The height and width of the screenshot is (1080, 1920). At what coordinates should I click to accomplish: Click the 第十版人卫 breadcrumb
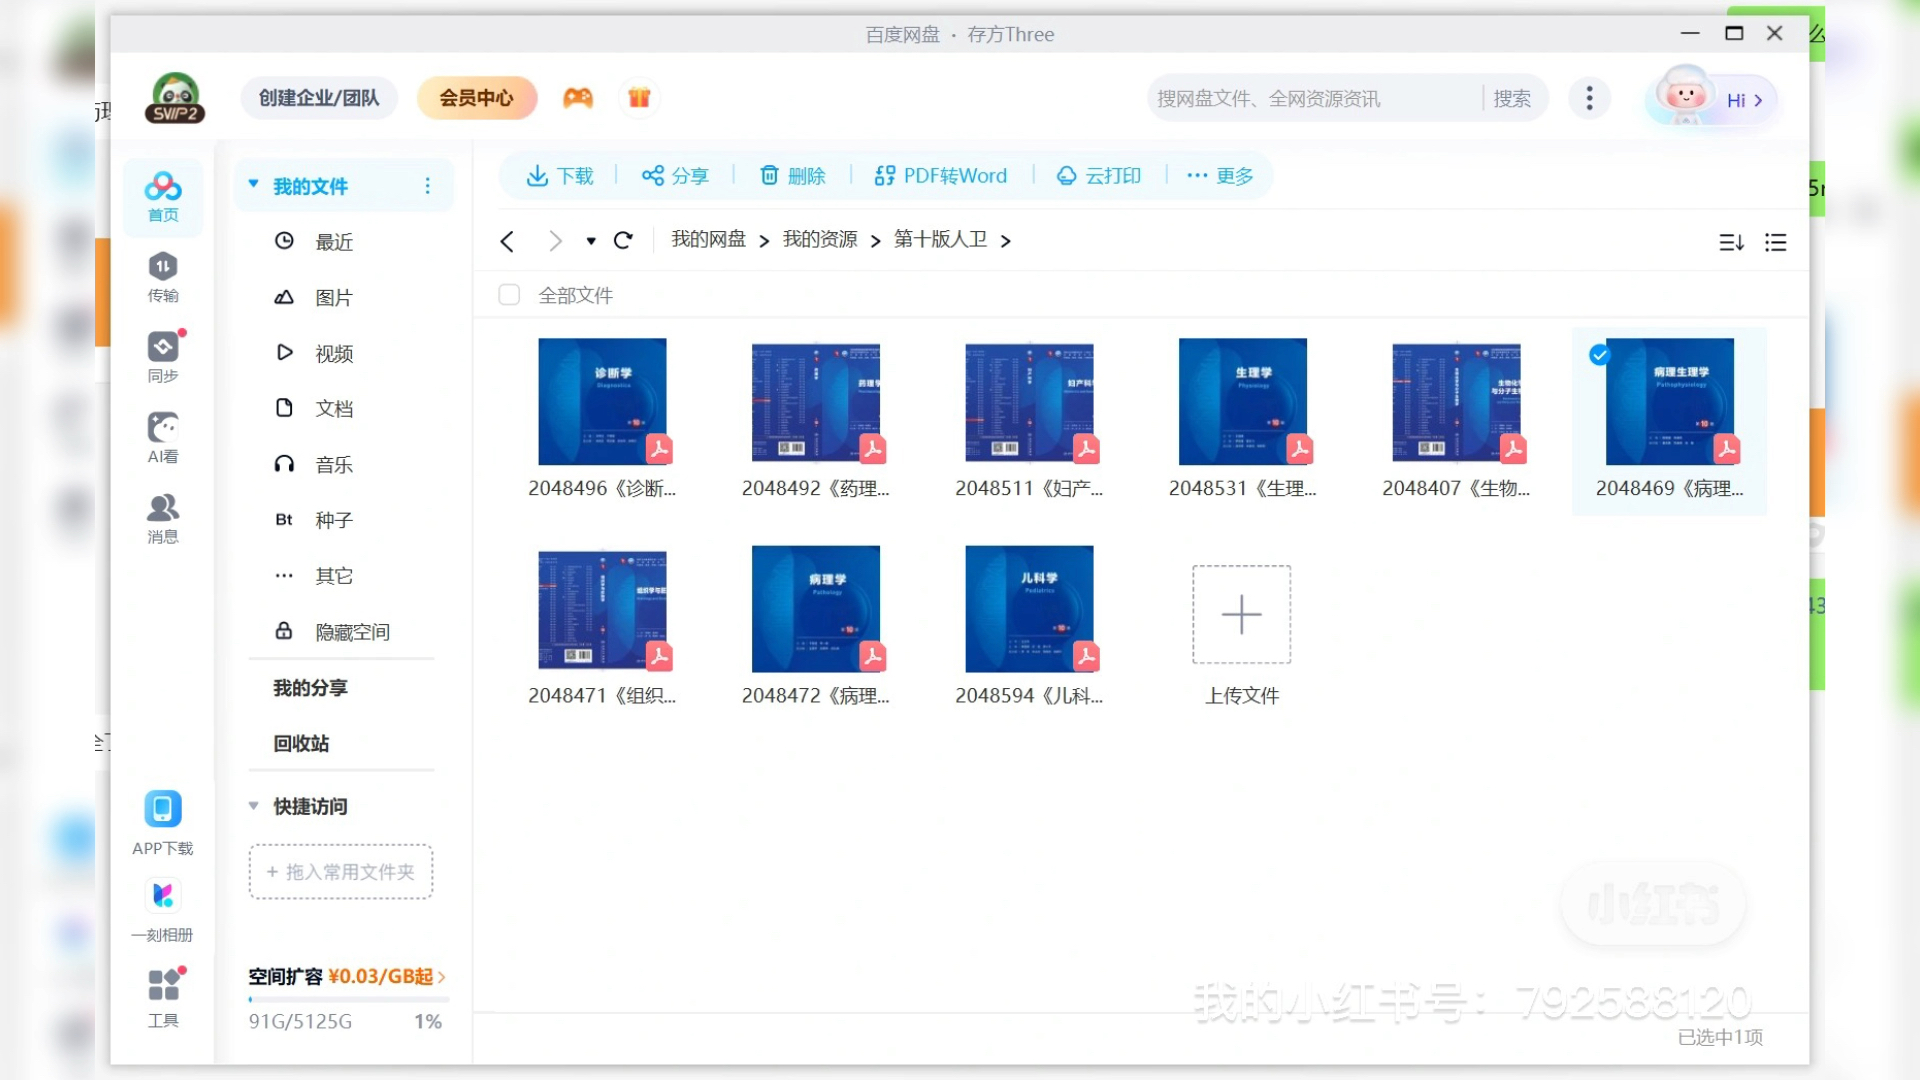click(940, 239)
